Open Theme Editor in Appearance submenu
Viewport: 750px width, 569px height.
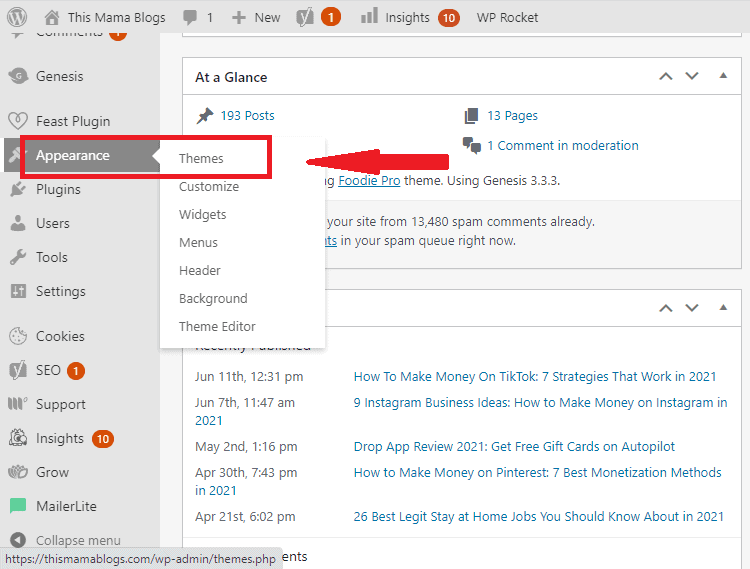(x=217, y=327)
